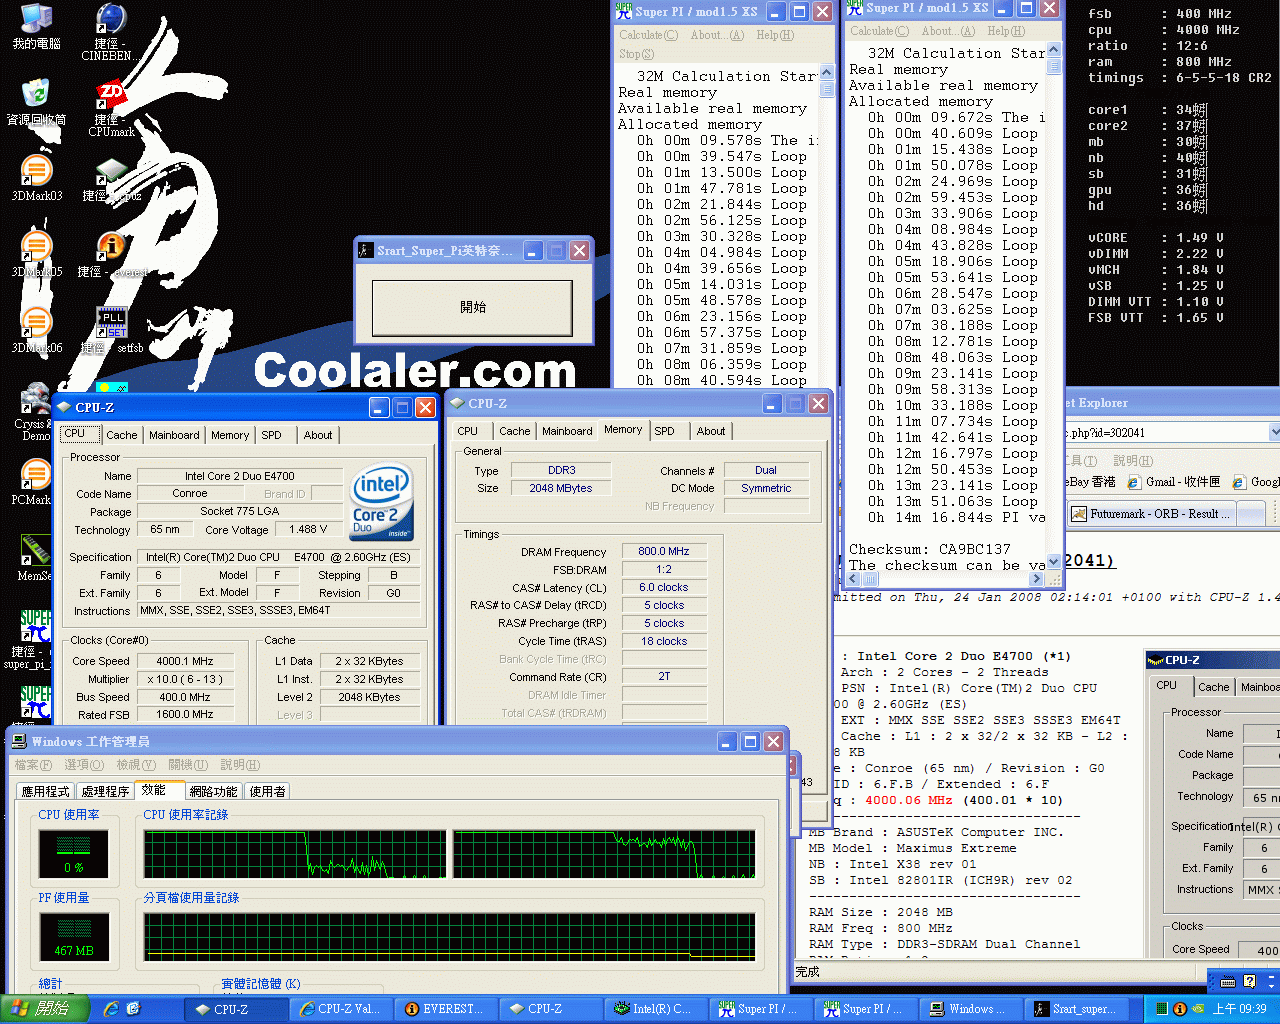Viewport: 1280px width, 1024px height.
Task: Expand the Internet Explorer address bar dropdown
Action: (x=1274, y=432)
